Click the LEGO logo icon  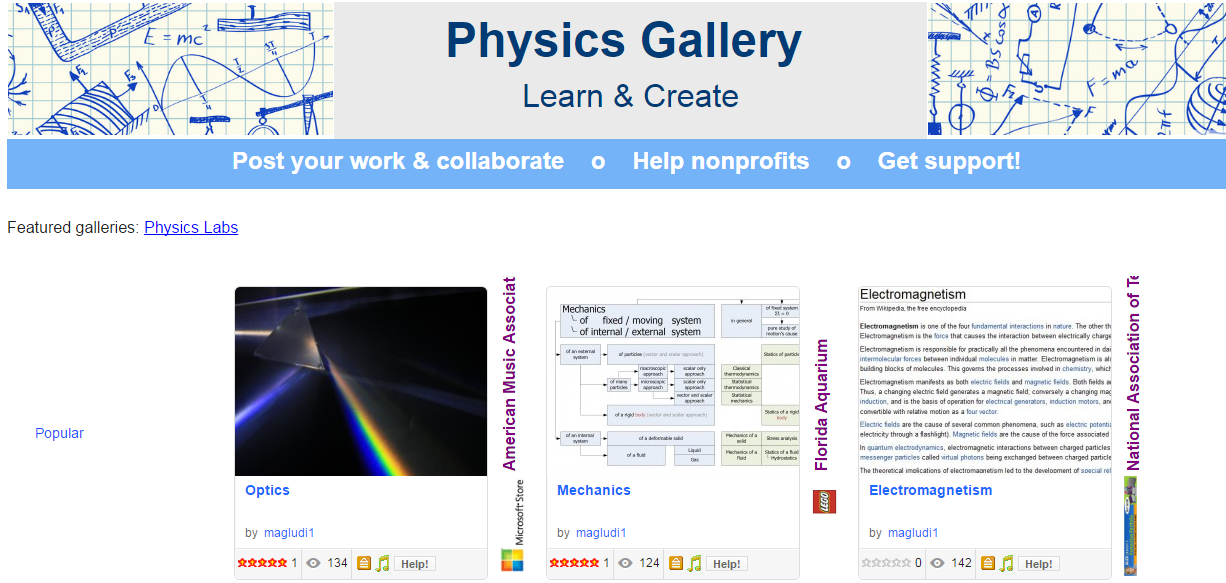click(x=824, y=502)
